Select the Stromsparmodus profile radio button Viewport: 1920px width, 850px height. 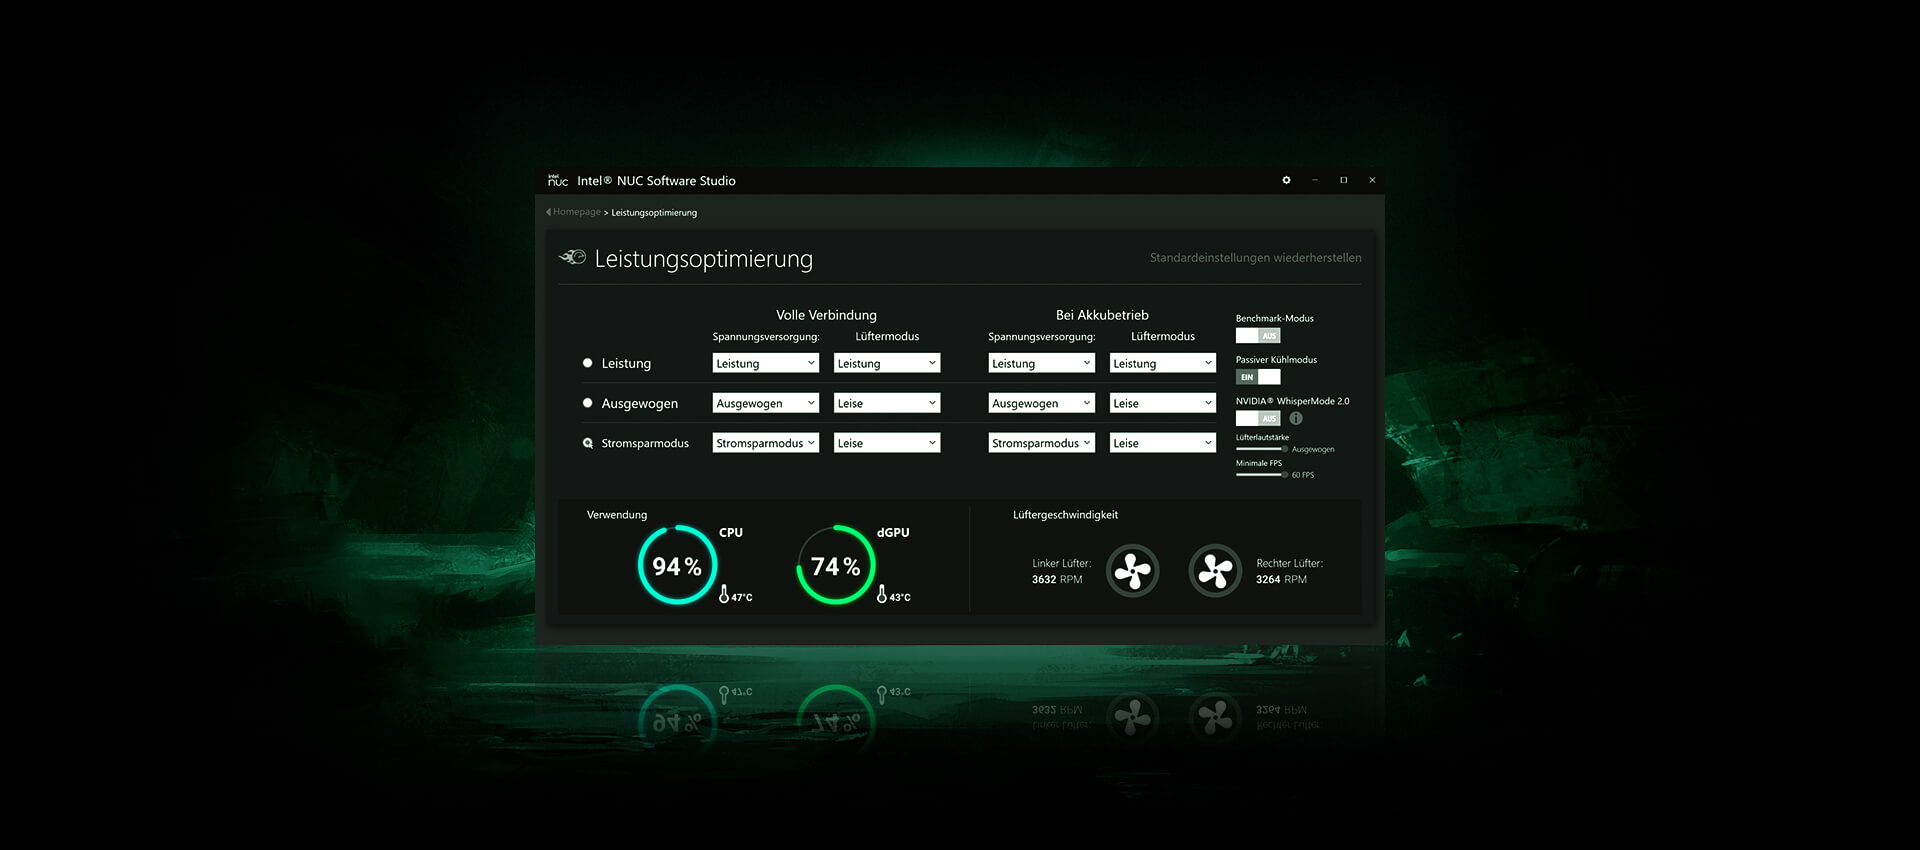click(x=588, y=443)
